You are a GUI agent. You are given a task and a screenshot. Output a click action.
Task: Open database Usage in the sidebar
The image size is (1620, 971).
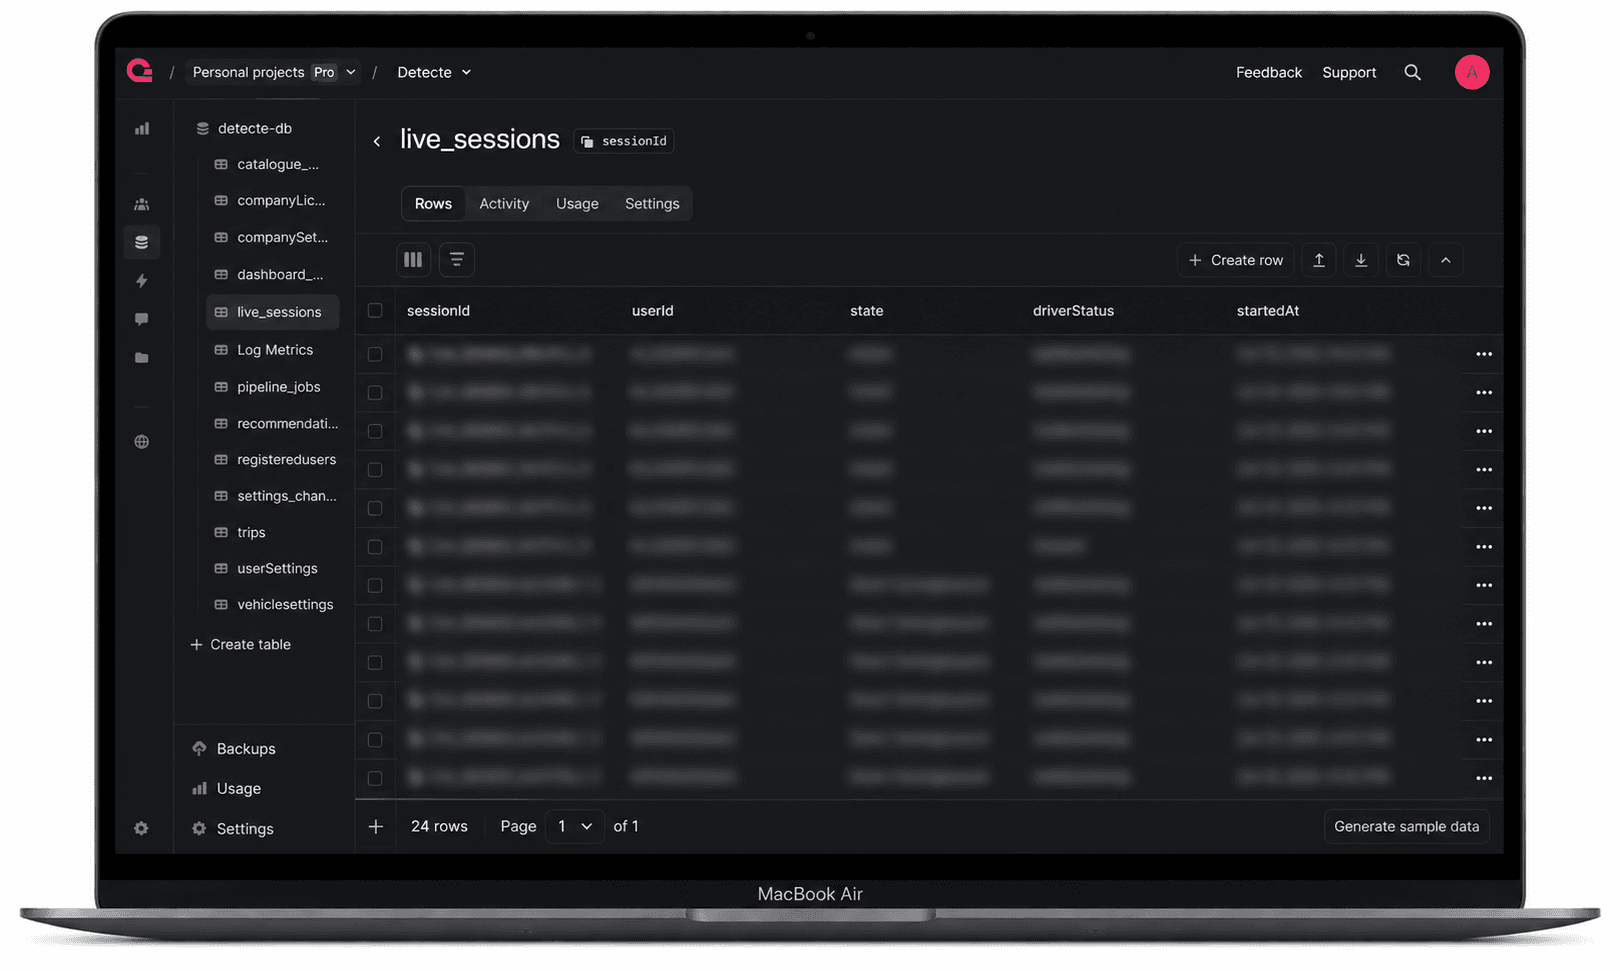[227, 789]
